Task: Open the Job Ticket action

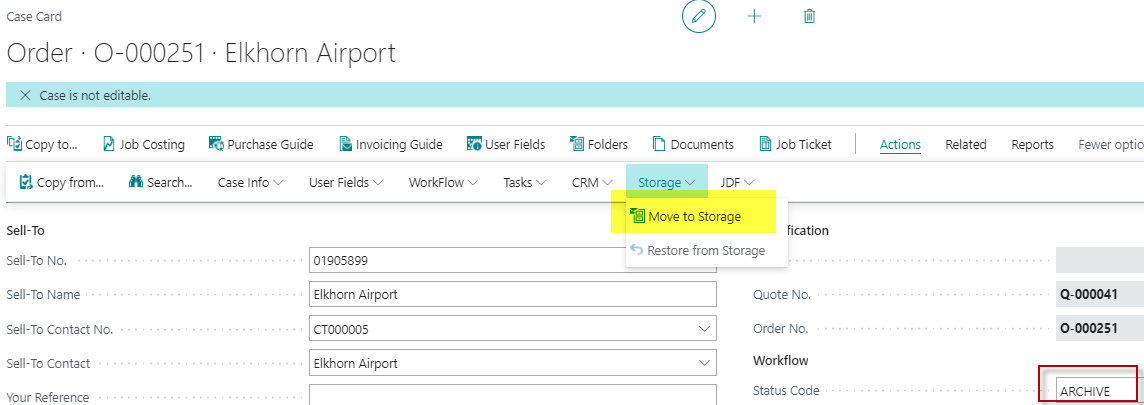Action: tap(795, 144)
